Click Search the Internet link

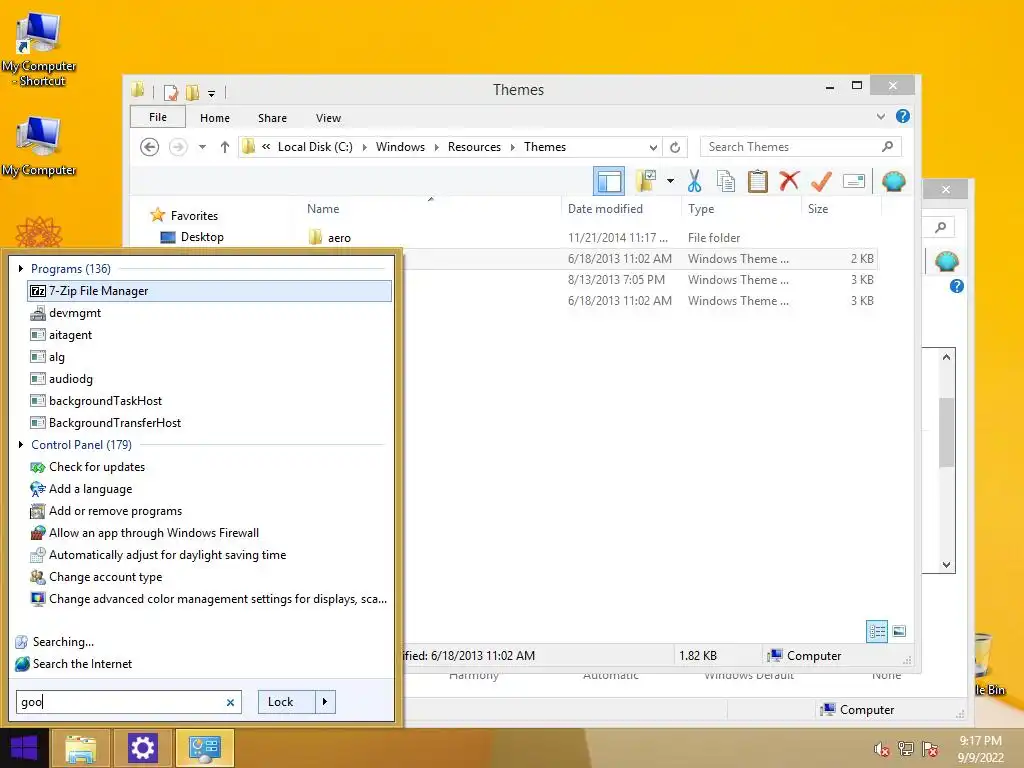tap(82, 664)
